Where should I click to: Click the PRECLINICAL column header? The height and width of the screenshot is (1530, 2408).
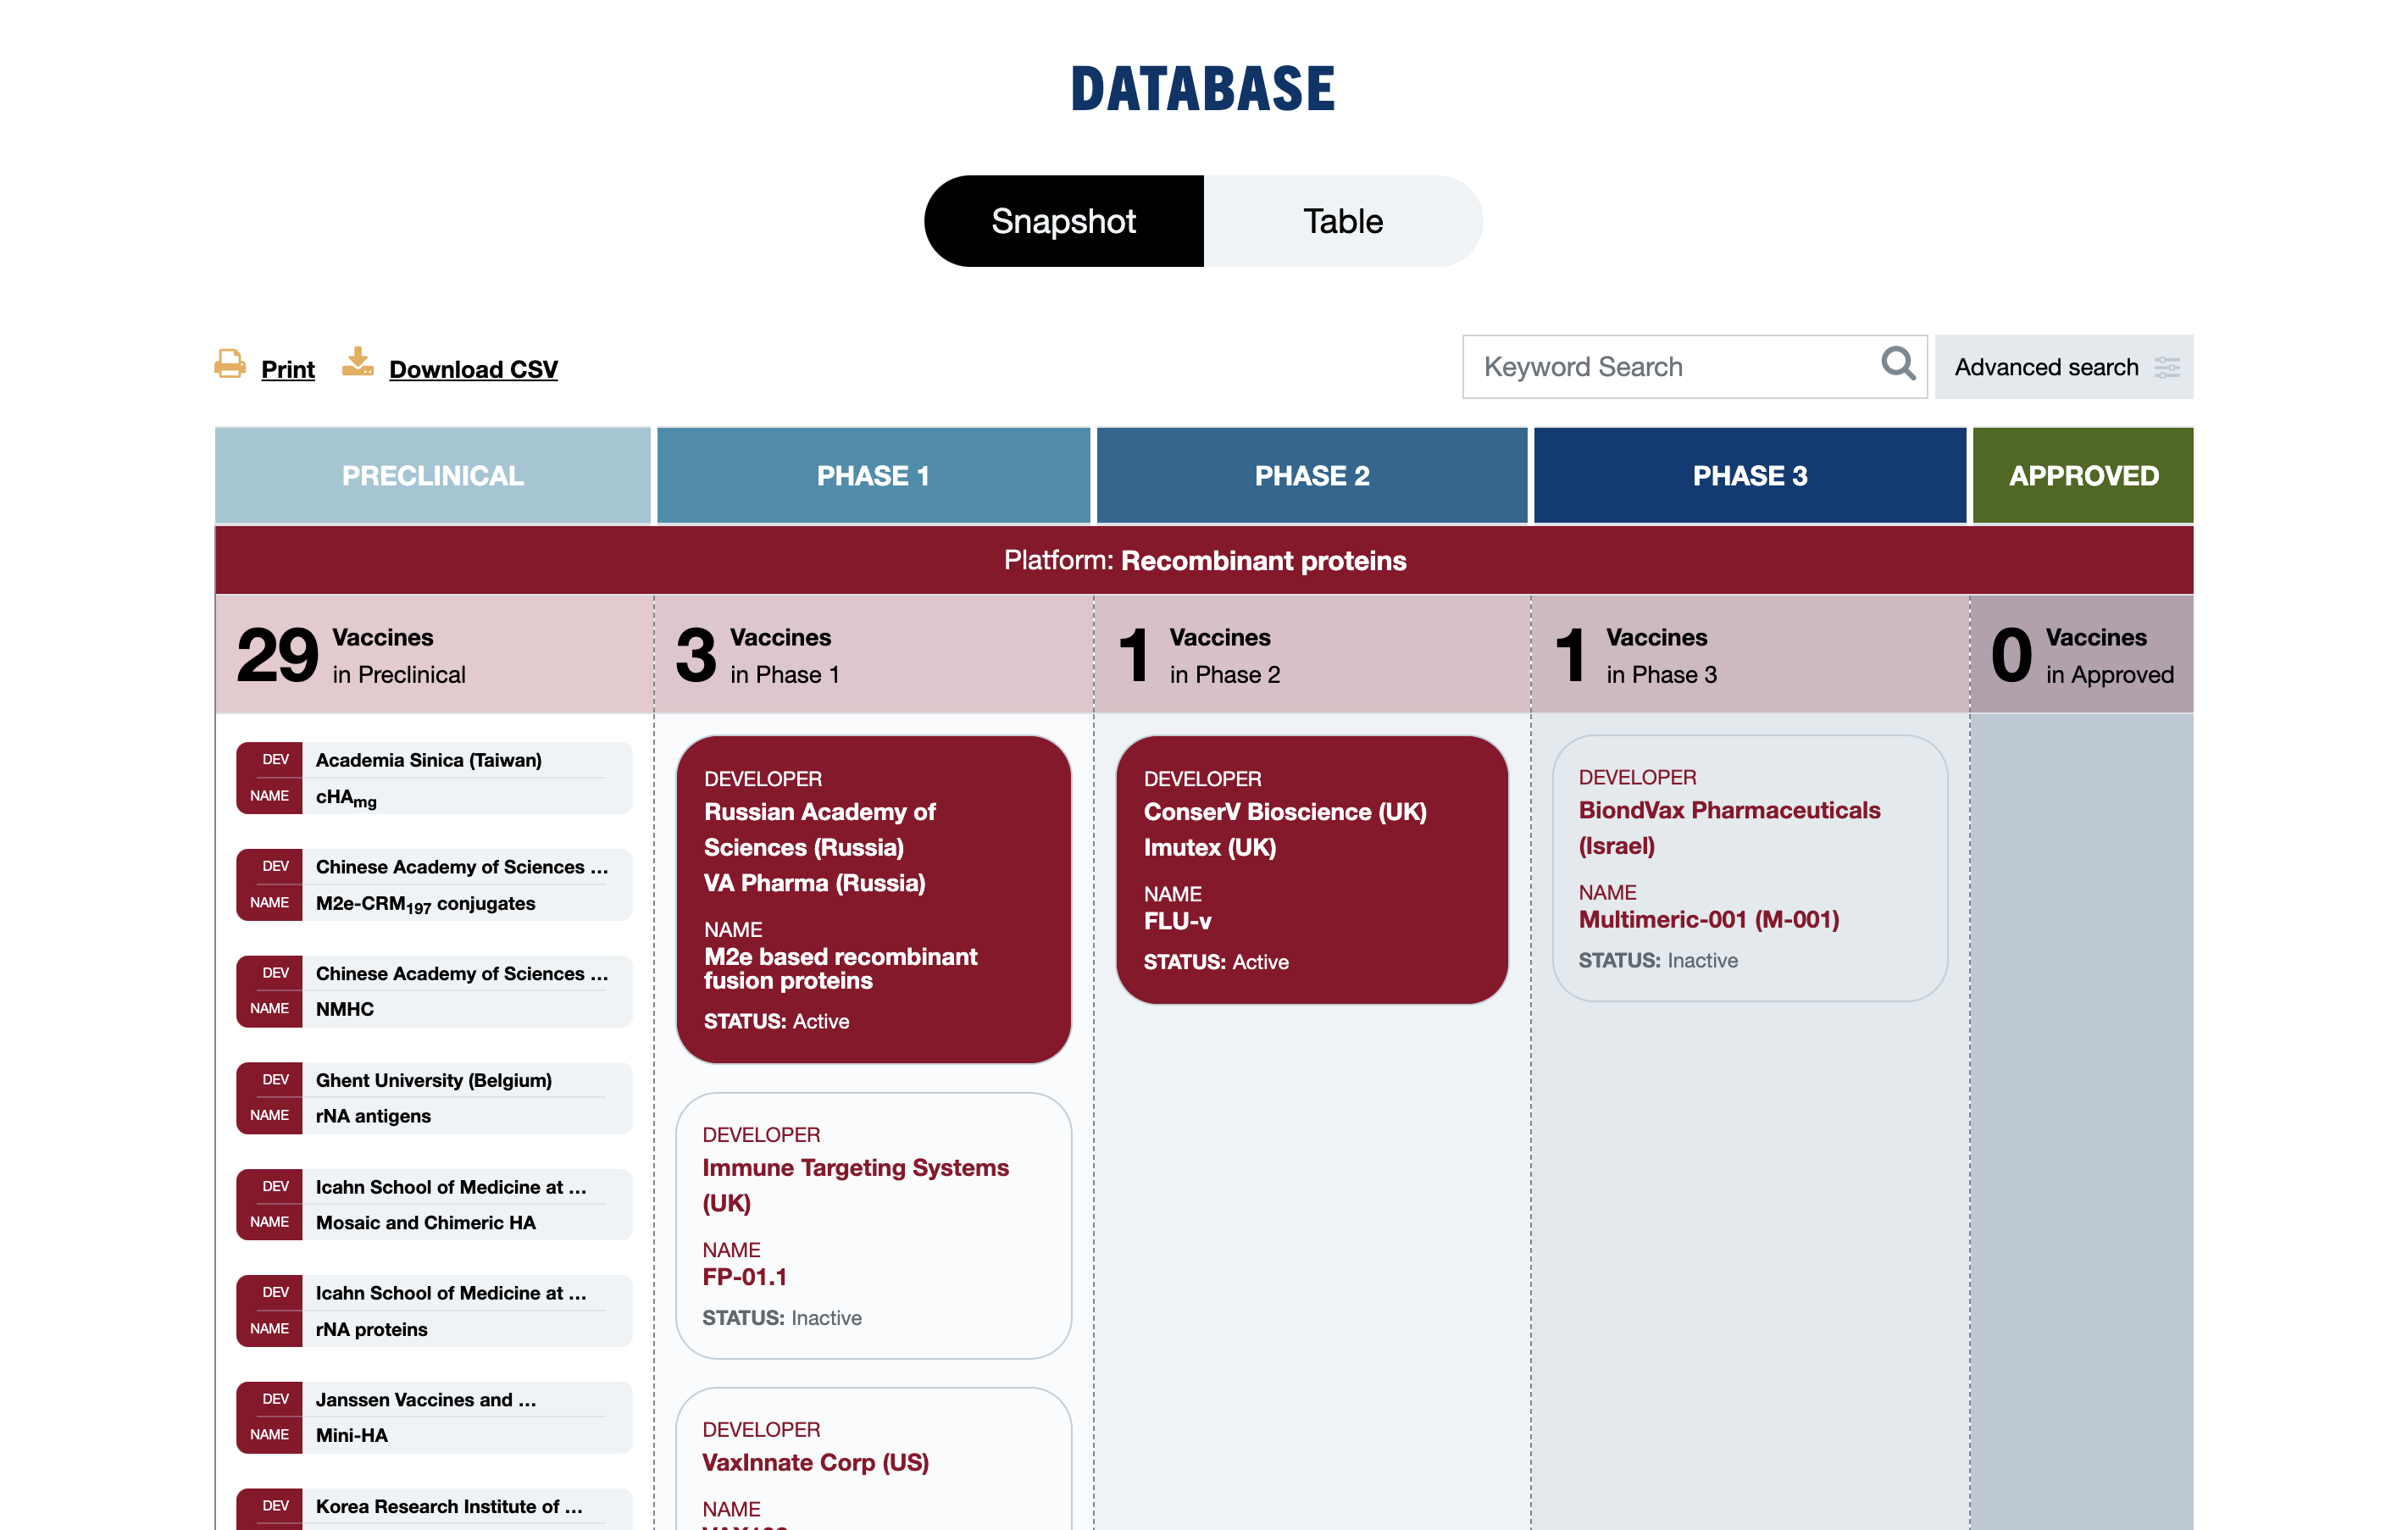click(x=432, y=475)
